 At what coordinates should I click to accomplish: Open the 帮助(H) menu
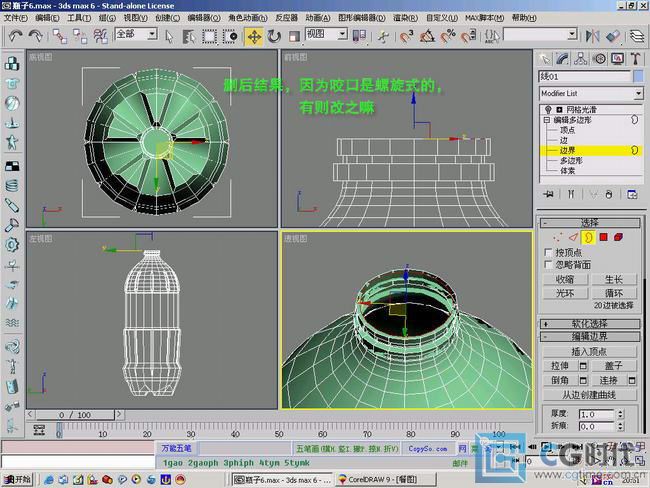coord(524,18)
